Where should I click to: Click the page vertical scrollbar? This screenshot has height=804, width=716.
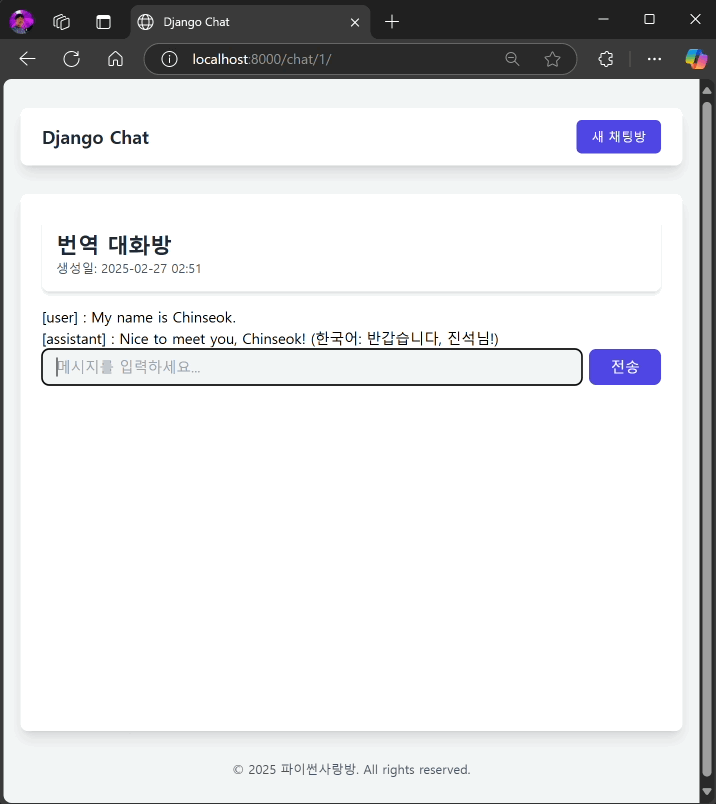[x=707, y=400]
